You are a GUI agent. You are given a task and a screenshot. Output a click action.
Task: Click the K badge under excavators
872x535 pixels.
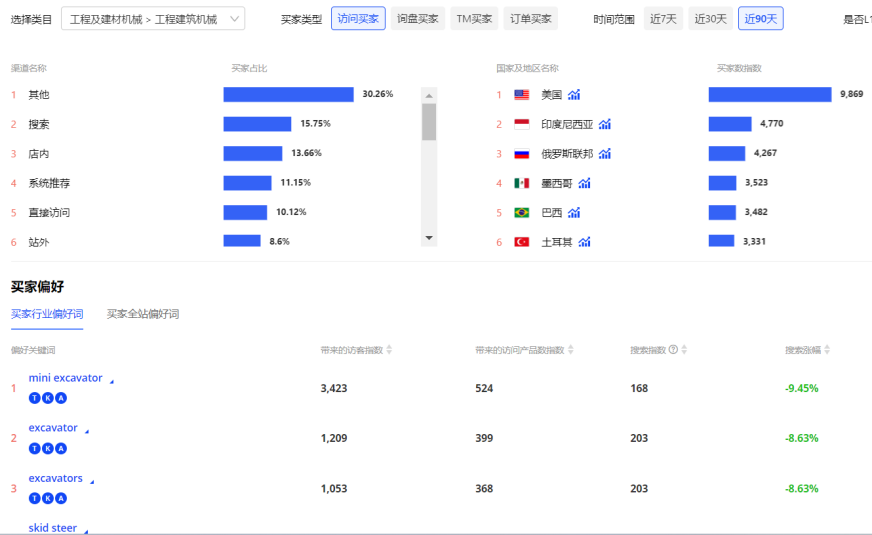pos(48,498)
